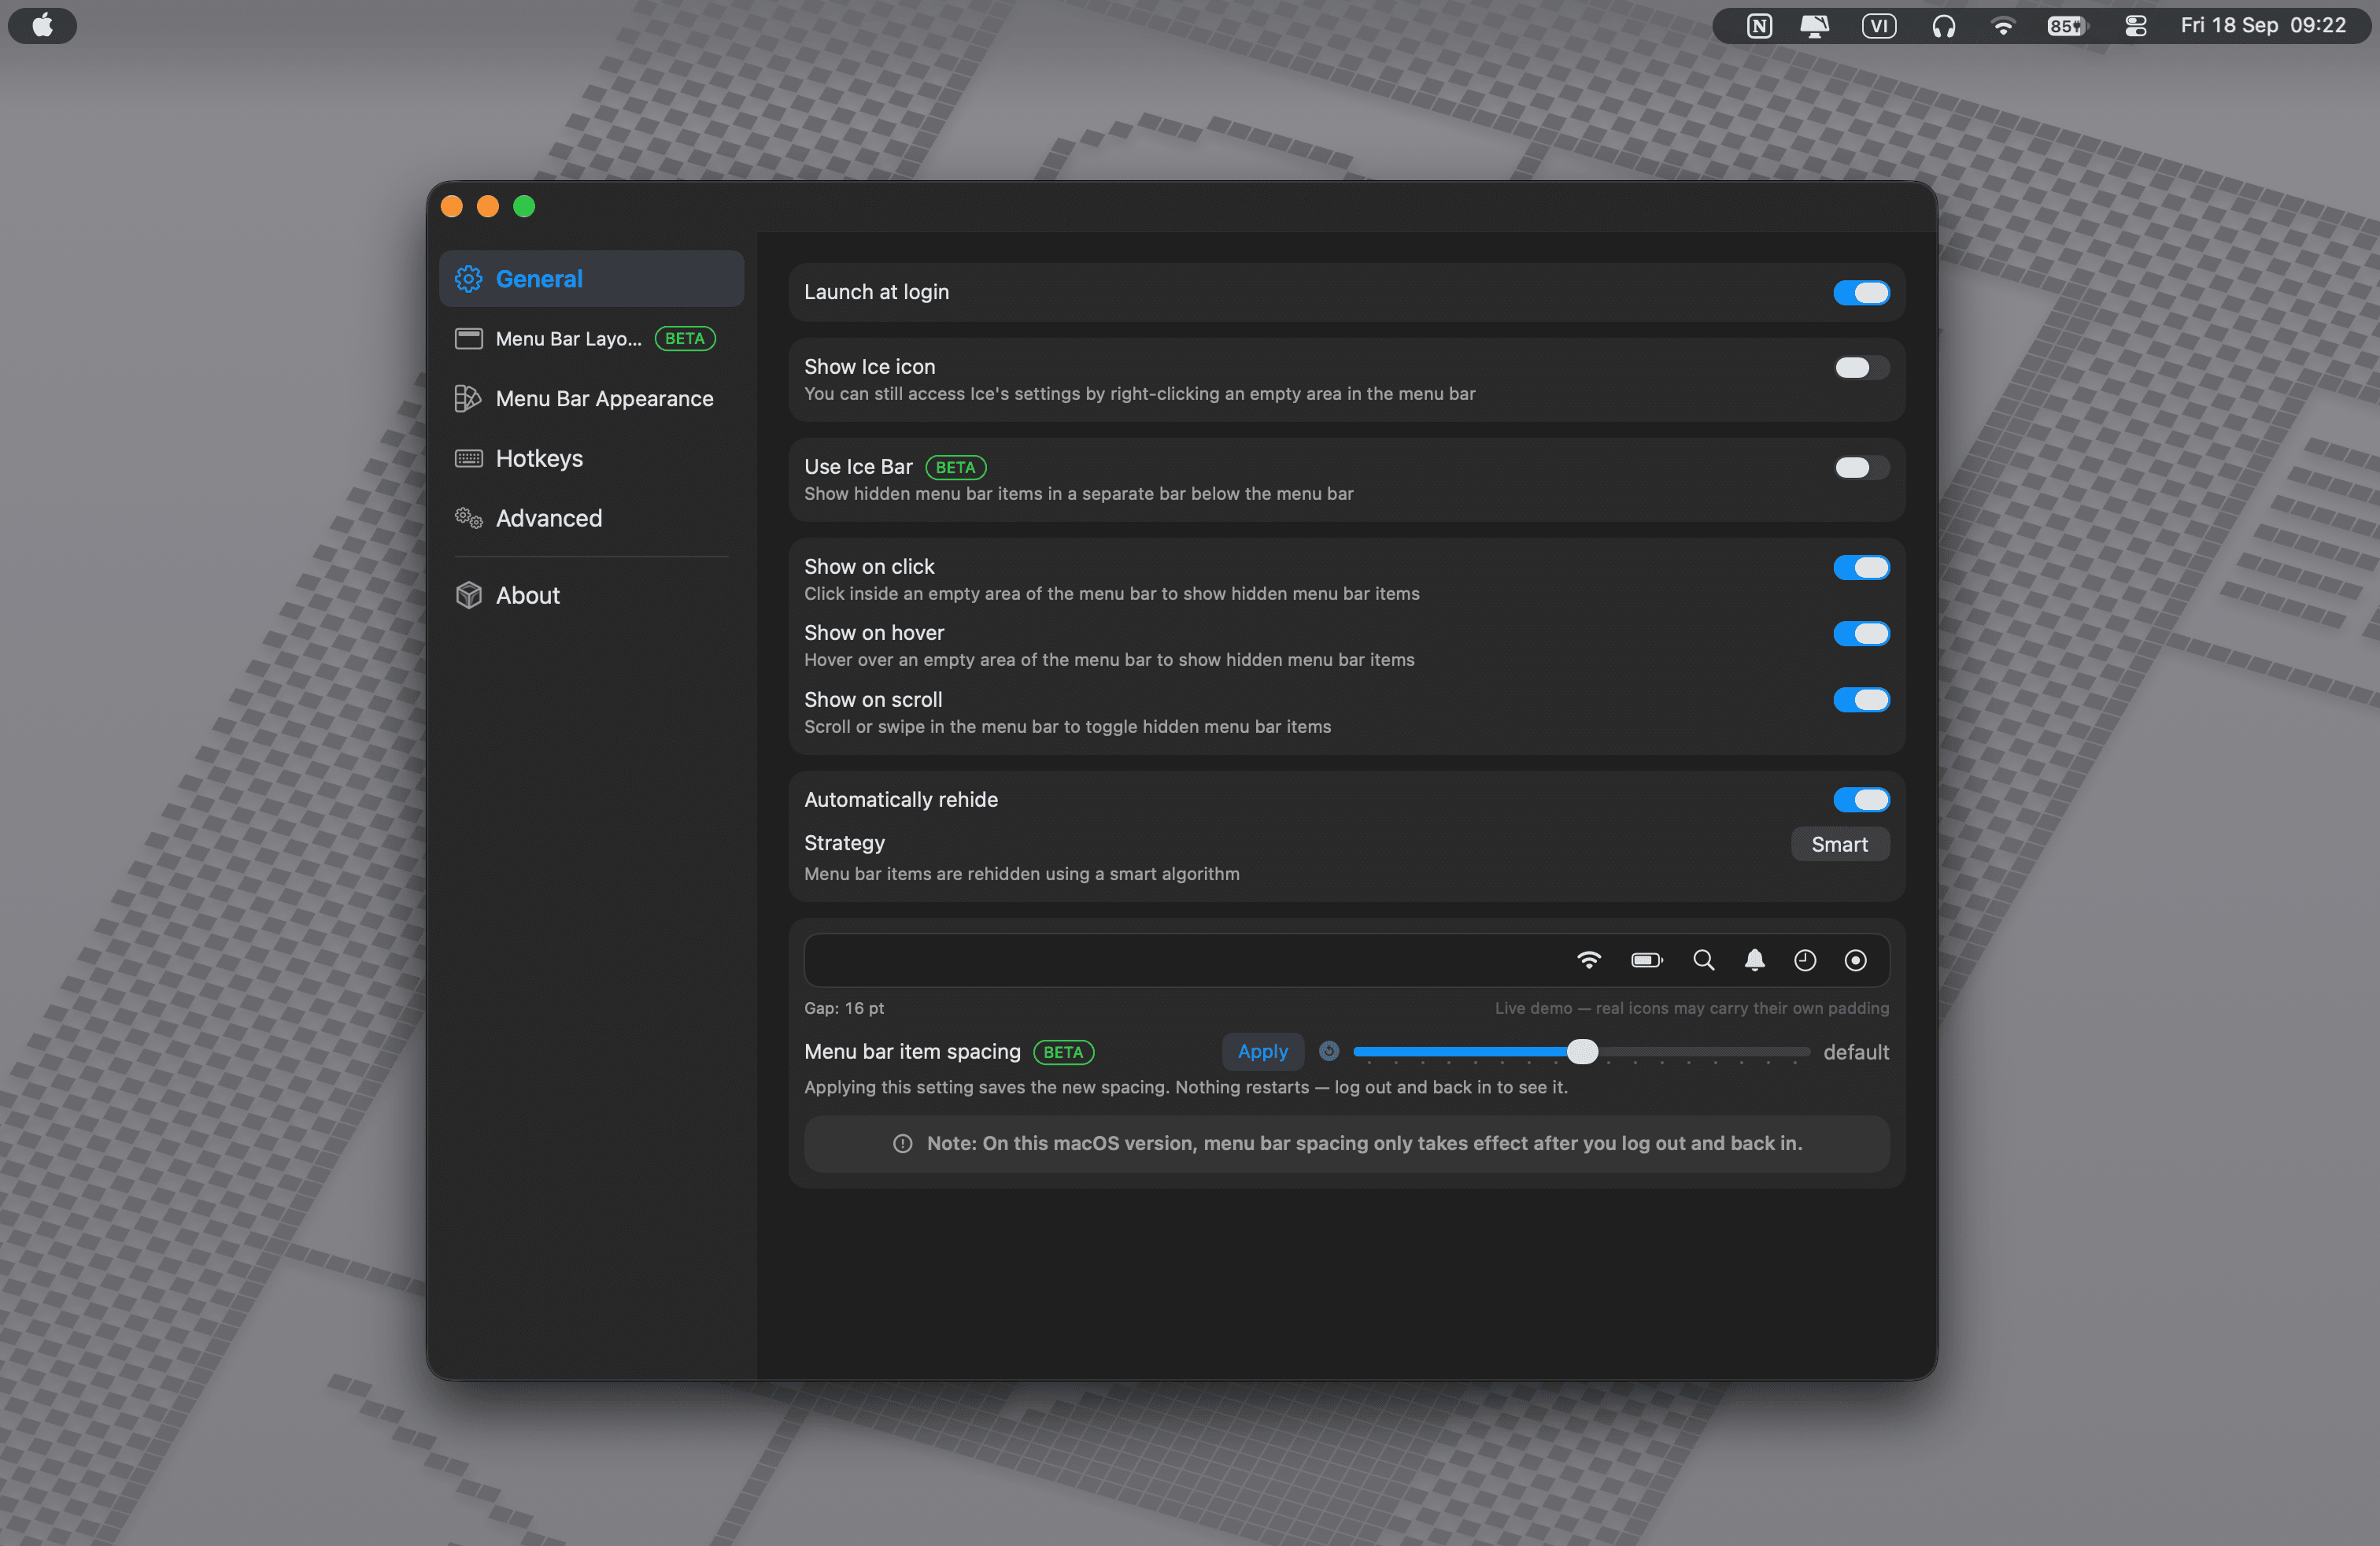The image size is (2380, 1546).
Task: Open the Menu Bar Layout section
Action: coord(591,338)
